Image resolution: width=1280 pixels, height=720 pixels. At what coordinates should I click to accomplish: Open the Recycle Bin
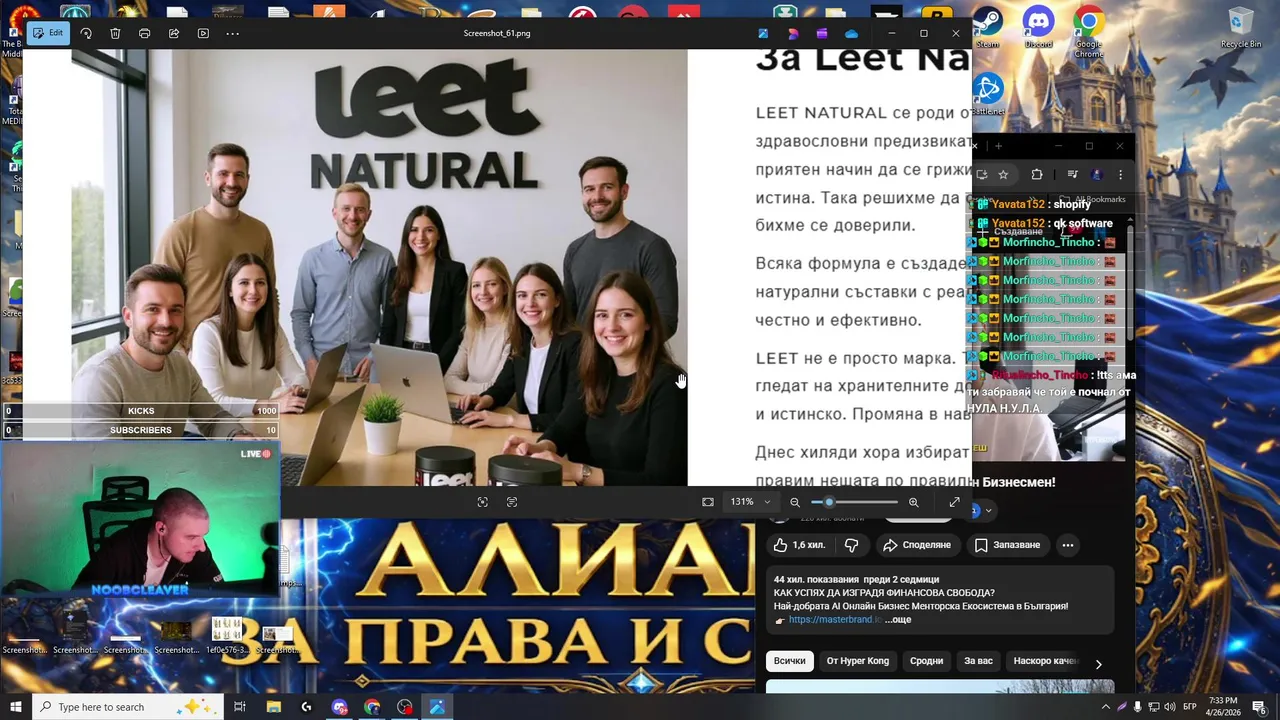(x=1241, y=27)
